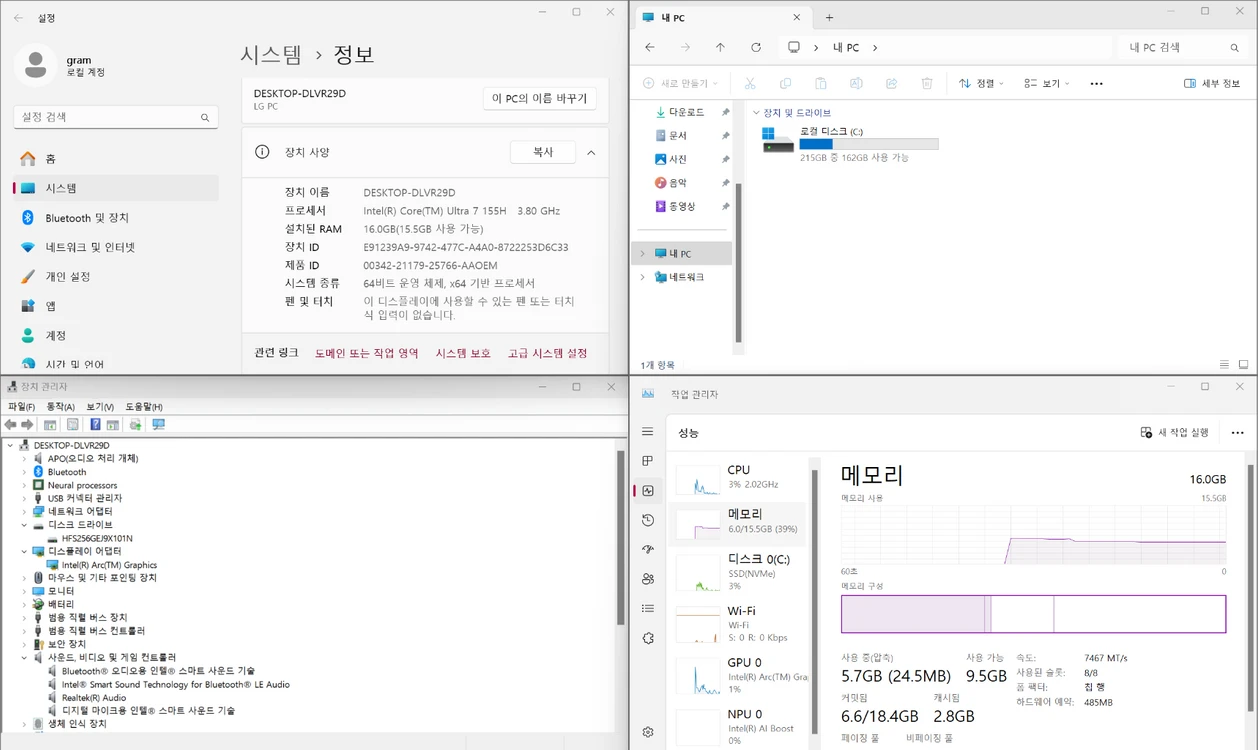Click the Device Manager vertical scrollbar
Viewport: 1258px width, 750px height.
tap(620, 540)
